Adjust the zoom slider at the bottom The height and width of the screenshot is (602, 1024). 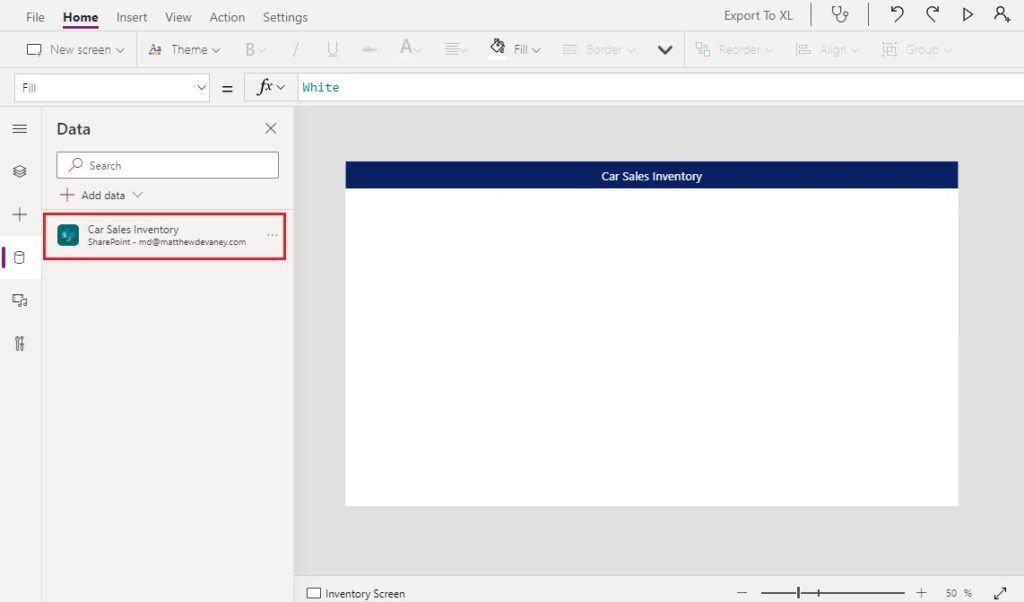click(800, 592)
